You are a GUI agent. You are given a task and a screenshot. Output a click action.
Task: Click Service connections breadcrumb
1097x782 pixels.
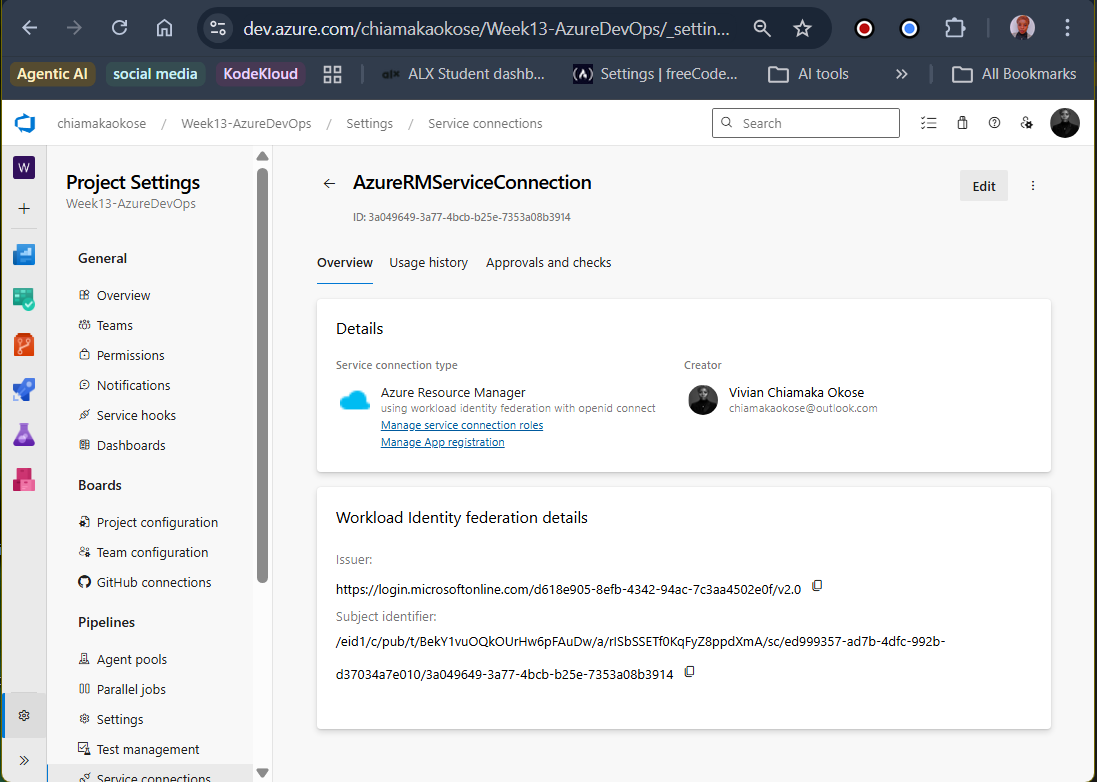(x=485, y=124)
